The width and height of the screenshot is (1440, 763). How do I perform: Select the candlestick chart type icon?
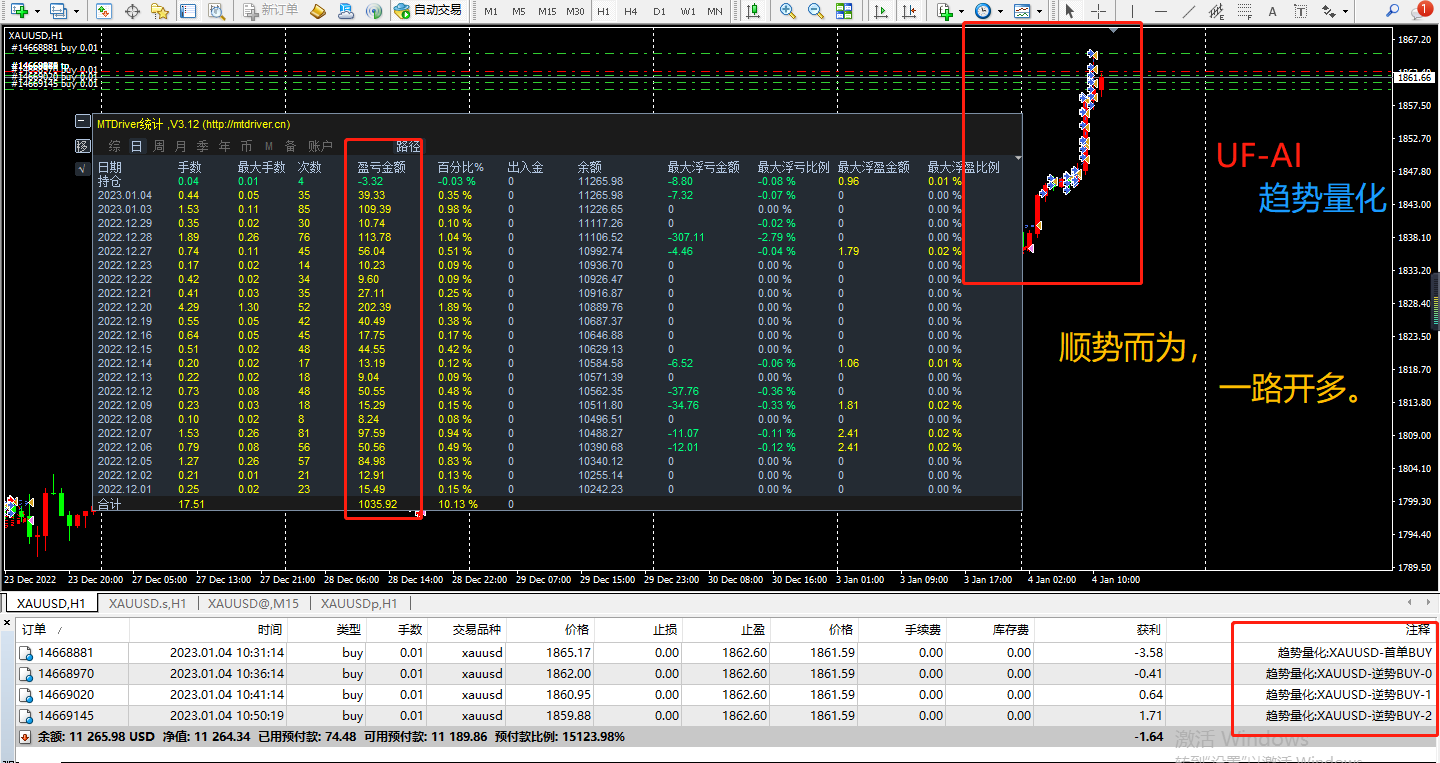752,11
